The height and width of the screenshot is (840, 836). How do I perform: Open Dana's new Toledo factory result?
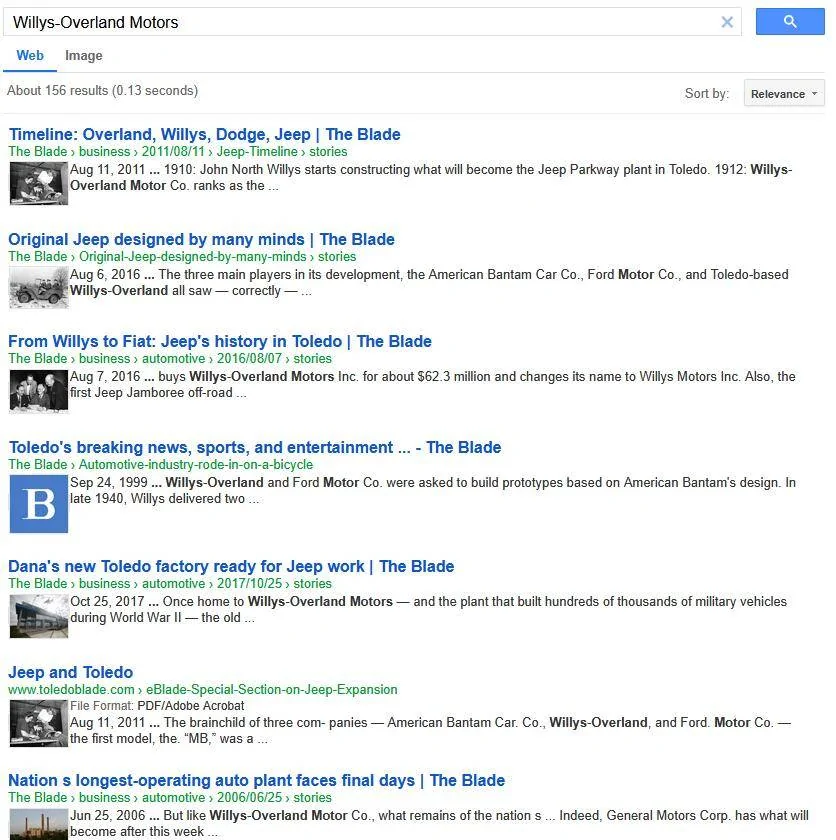[x=231, y=566]
